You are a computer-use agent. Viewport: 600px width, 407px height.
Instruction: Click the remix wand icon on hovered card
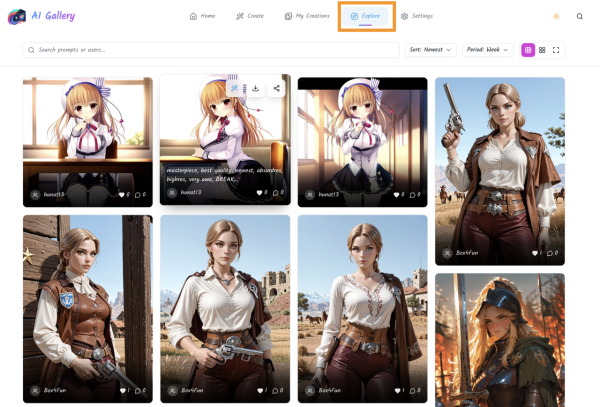[x=235, y=88]
